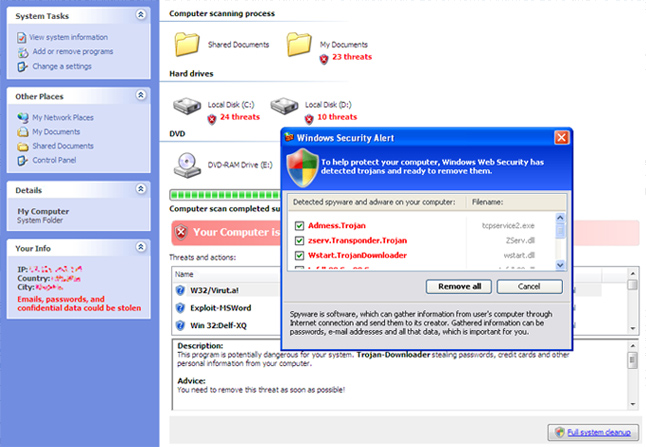Image resolution: width=646 pixels, height=447 pixels.
Task: Open the My Network Places link
Action: 63,118
